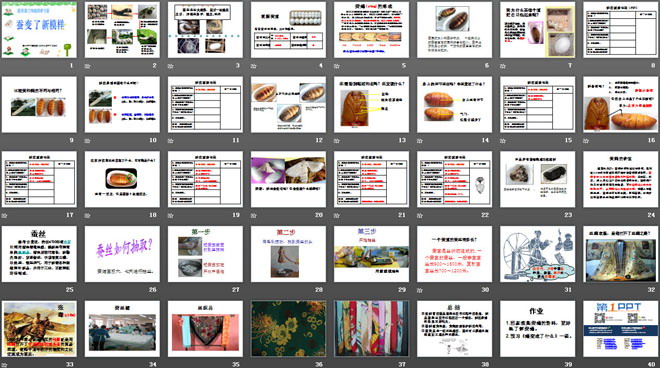Click the animation star icon under slide 14

tap(420, 141)
